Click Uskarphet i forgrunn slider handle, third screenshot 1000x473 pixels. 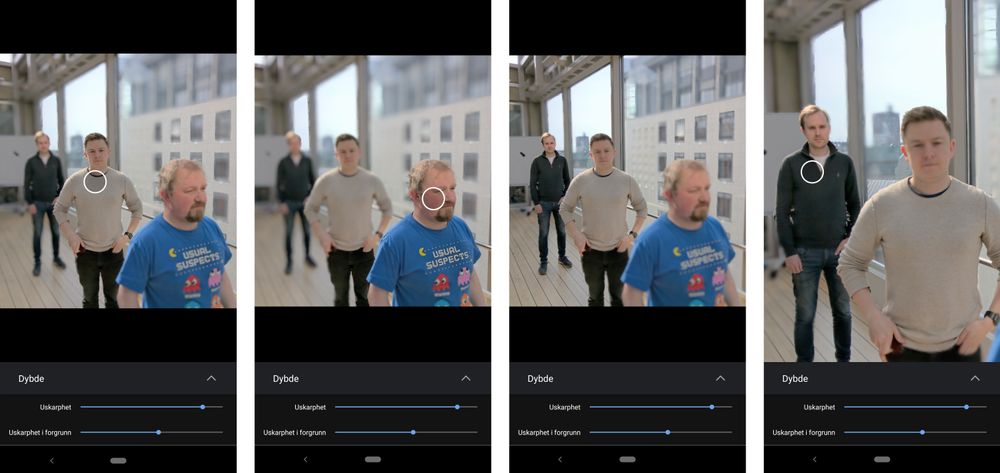tap(668, 432)
